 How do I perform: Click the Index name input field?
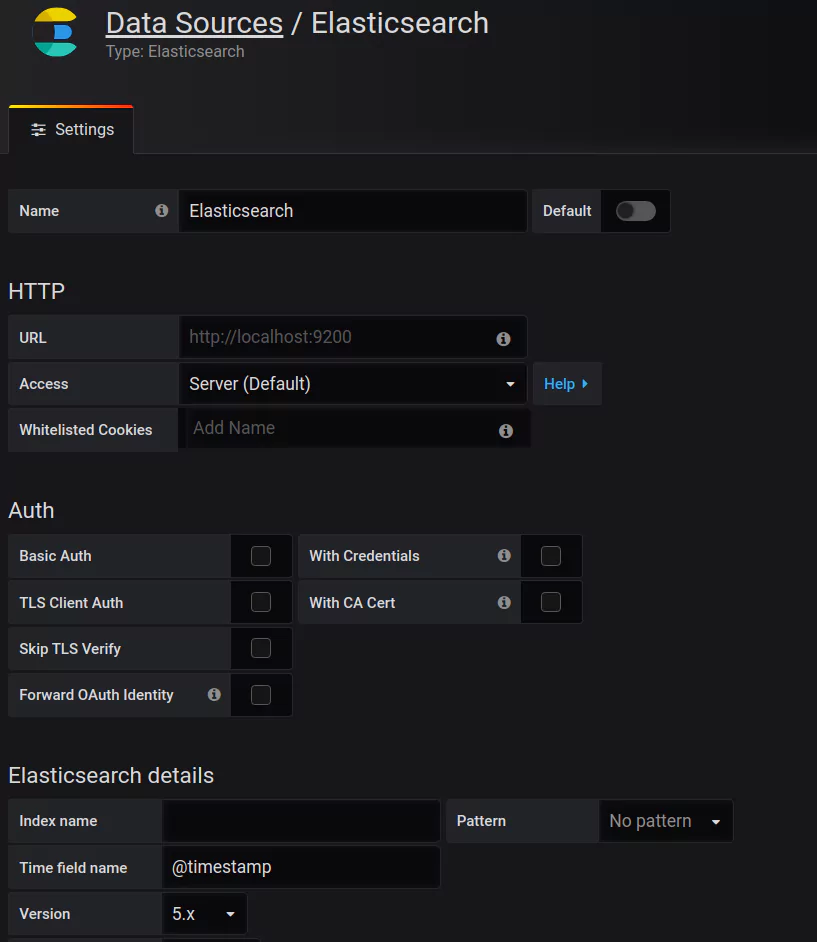[301, 821]
